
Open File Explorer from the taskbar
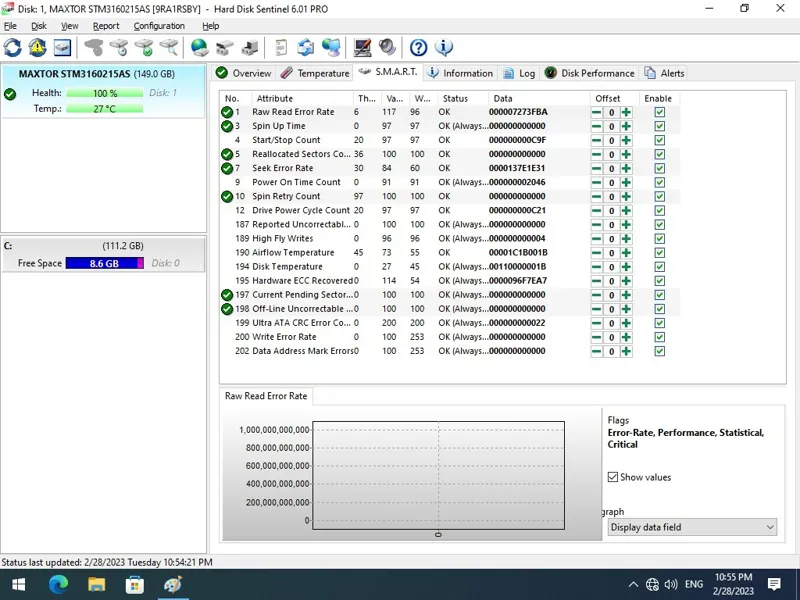click(96, 584)
